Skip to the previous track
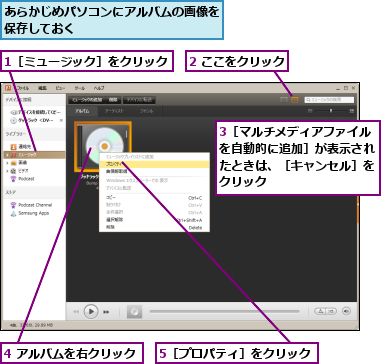The width and height of the screenshot is (381, 364). (x=76, y=312)
